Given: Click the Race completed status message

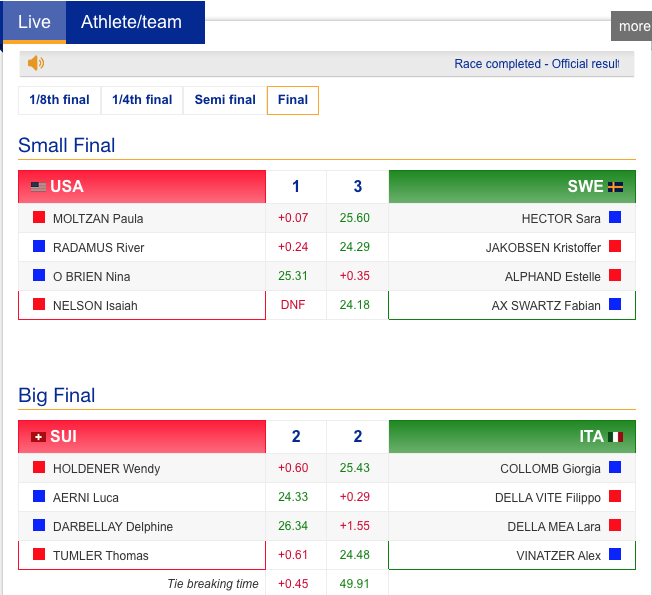Looking at the screenshot, I should click(x=536, y=64).
